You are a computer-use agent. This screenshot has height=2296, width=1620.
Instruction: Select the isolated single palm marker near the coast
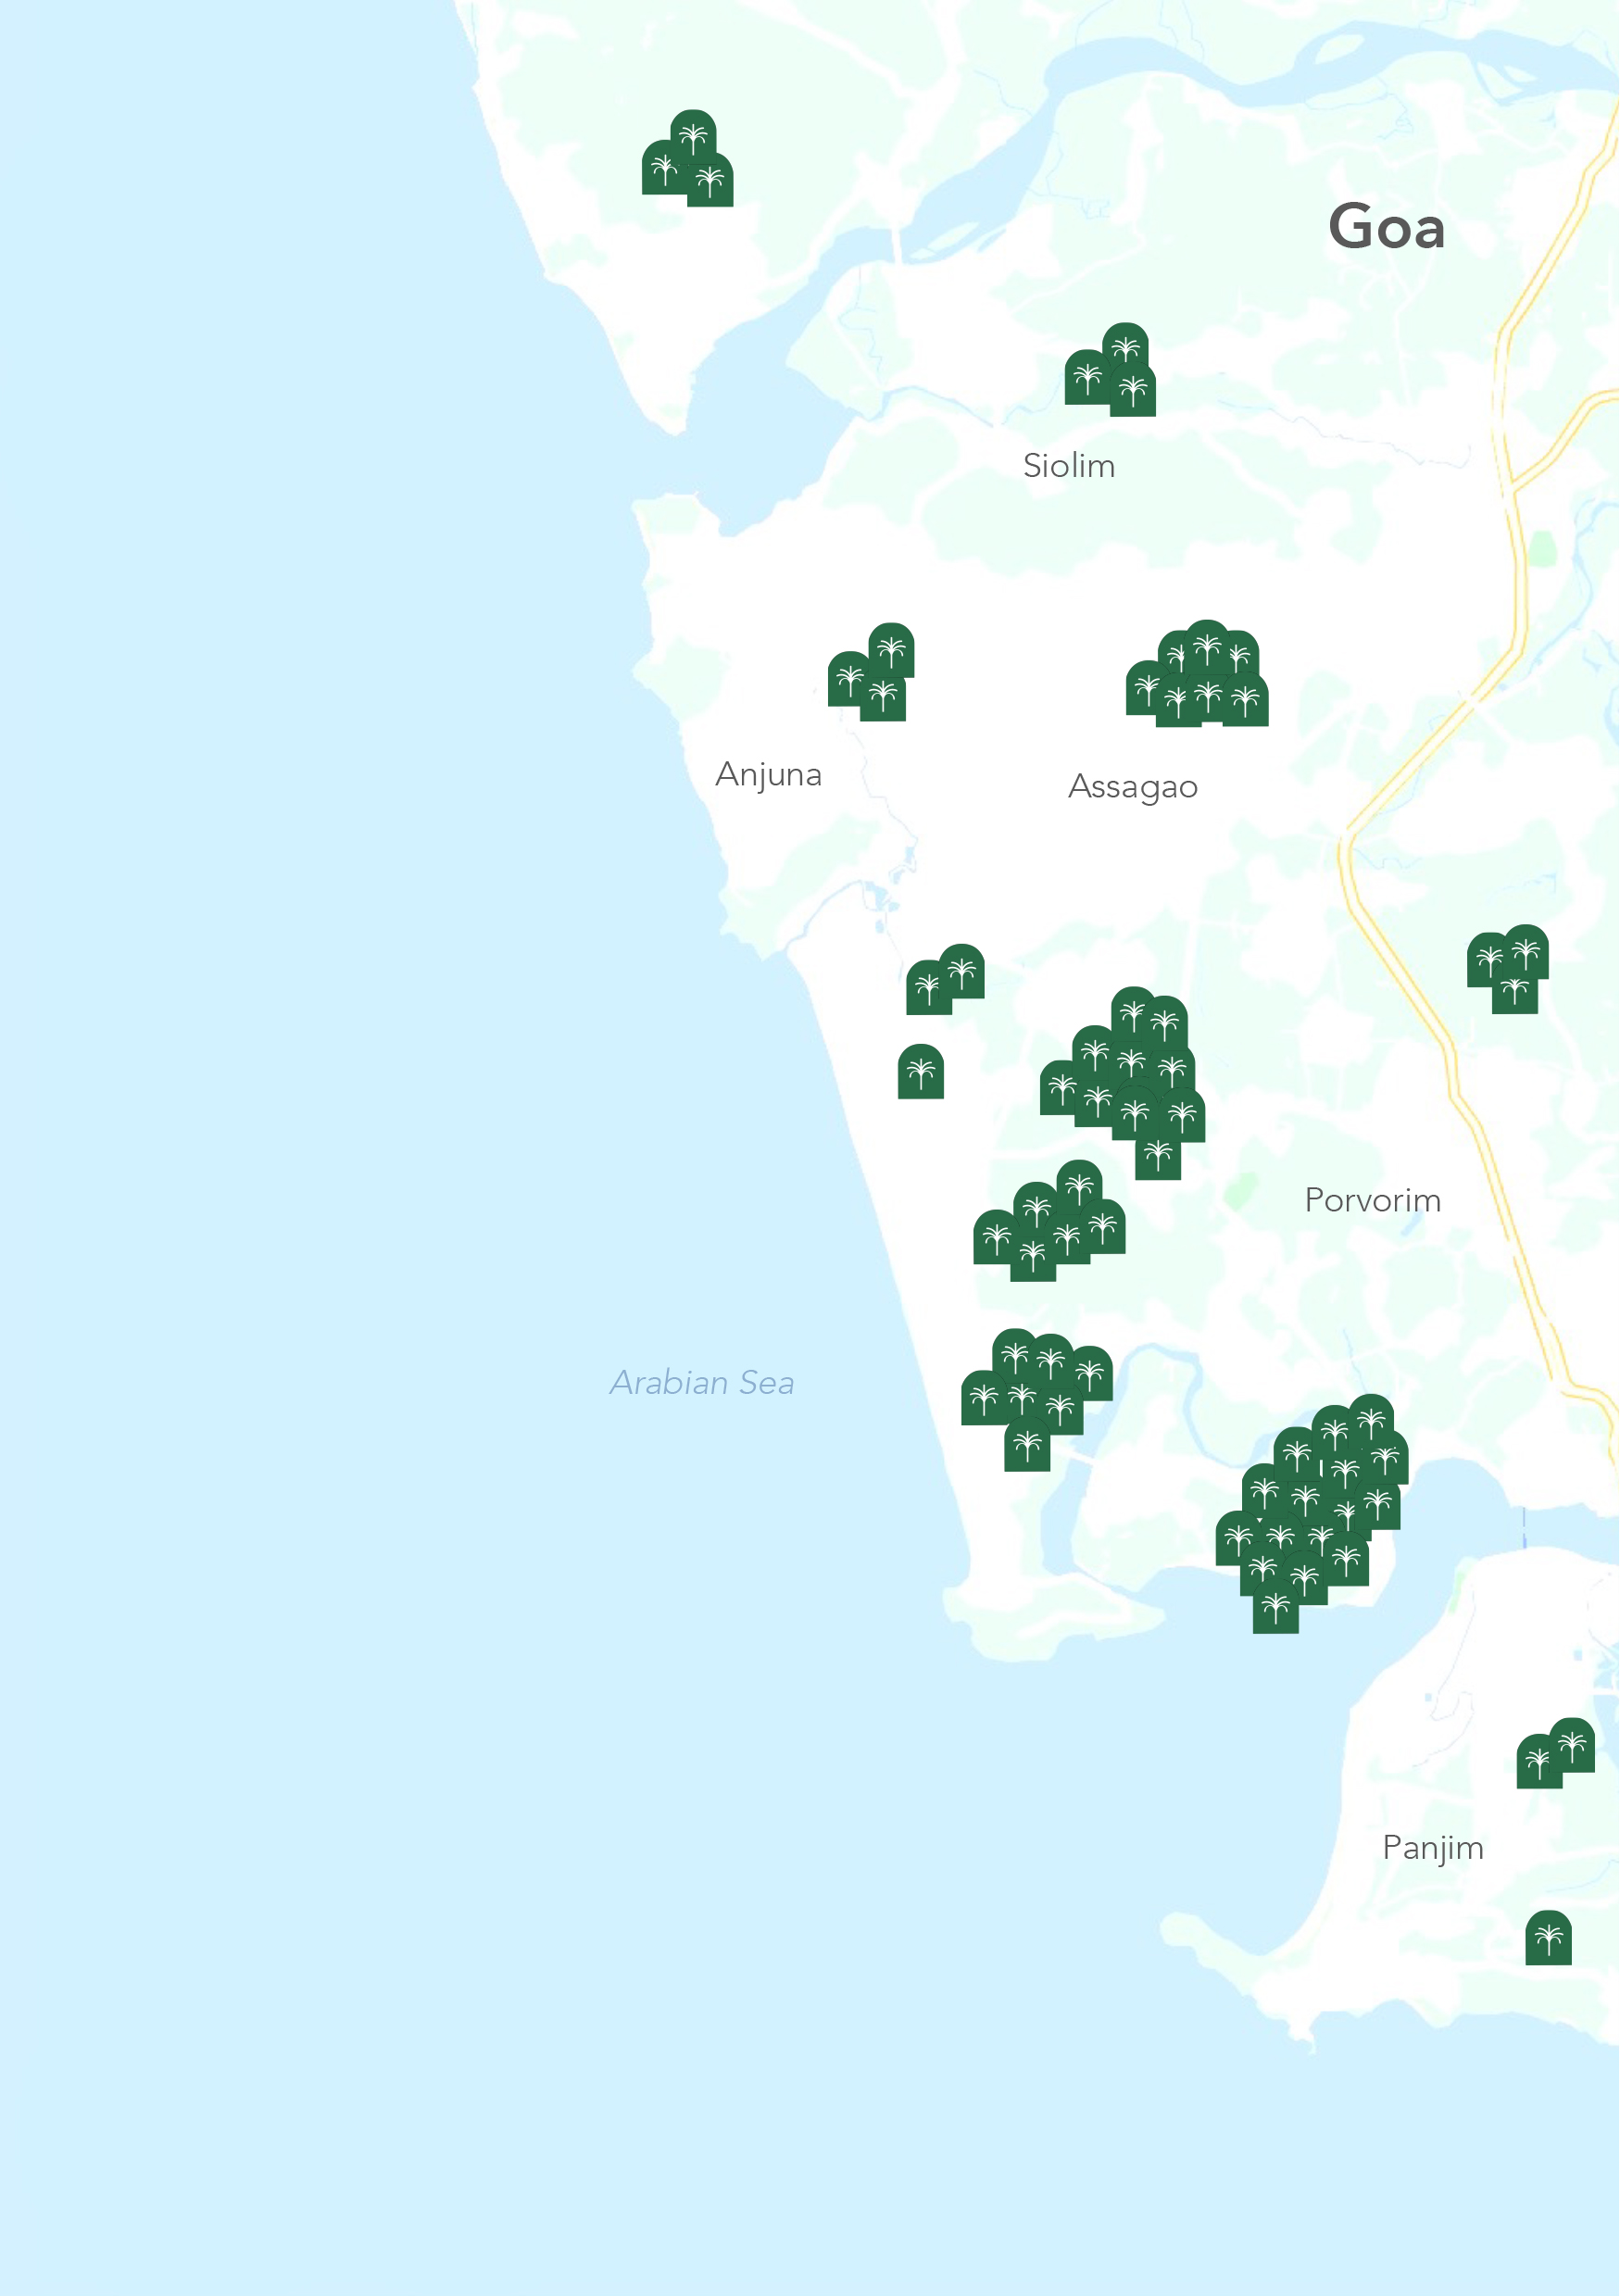pos(920,1071)
